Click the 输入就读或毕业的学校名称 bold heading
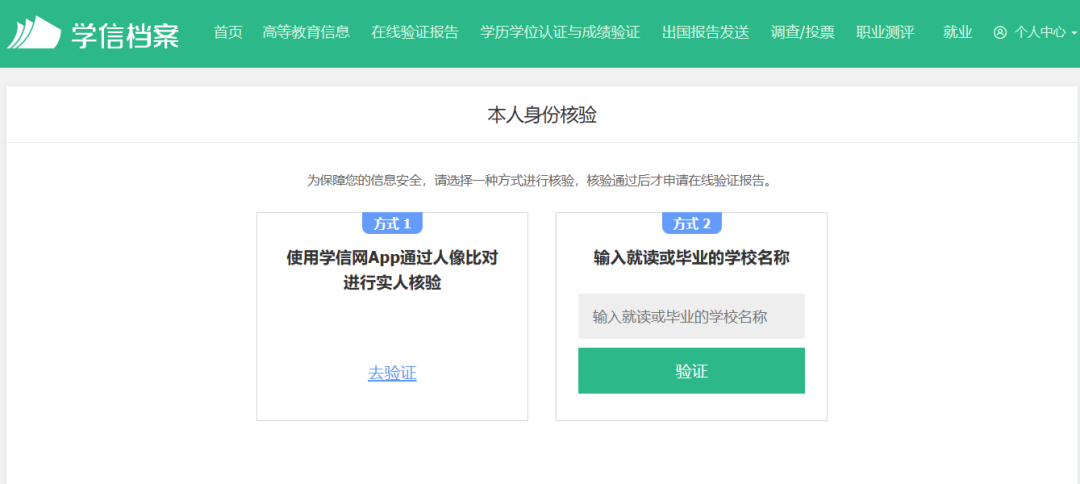This screenshot has height=484, width=1080. 691,258
